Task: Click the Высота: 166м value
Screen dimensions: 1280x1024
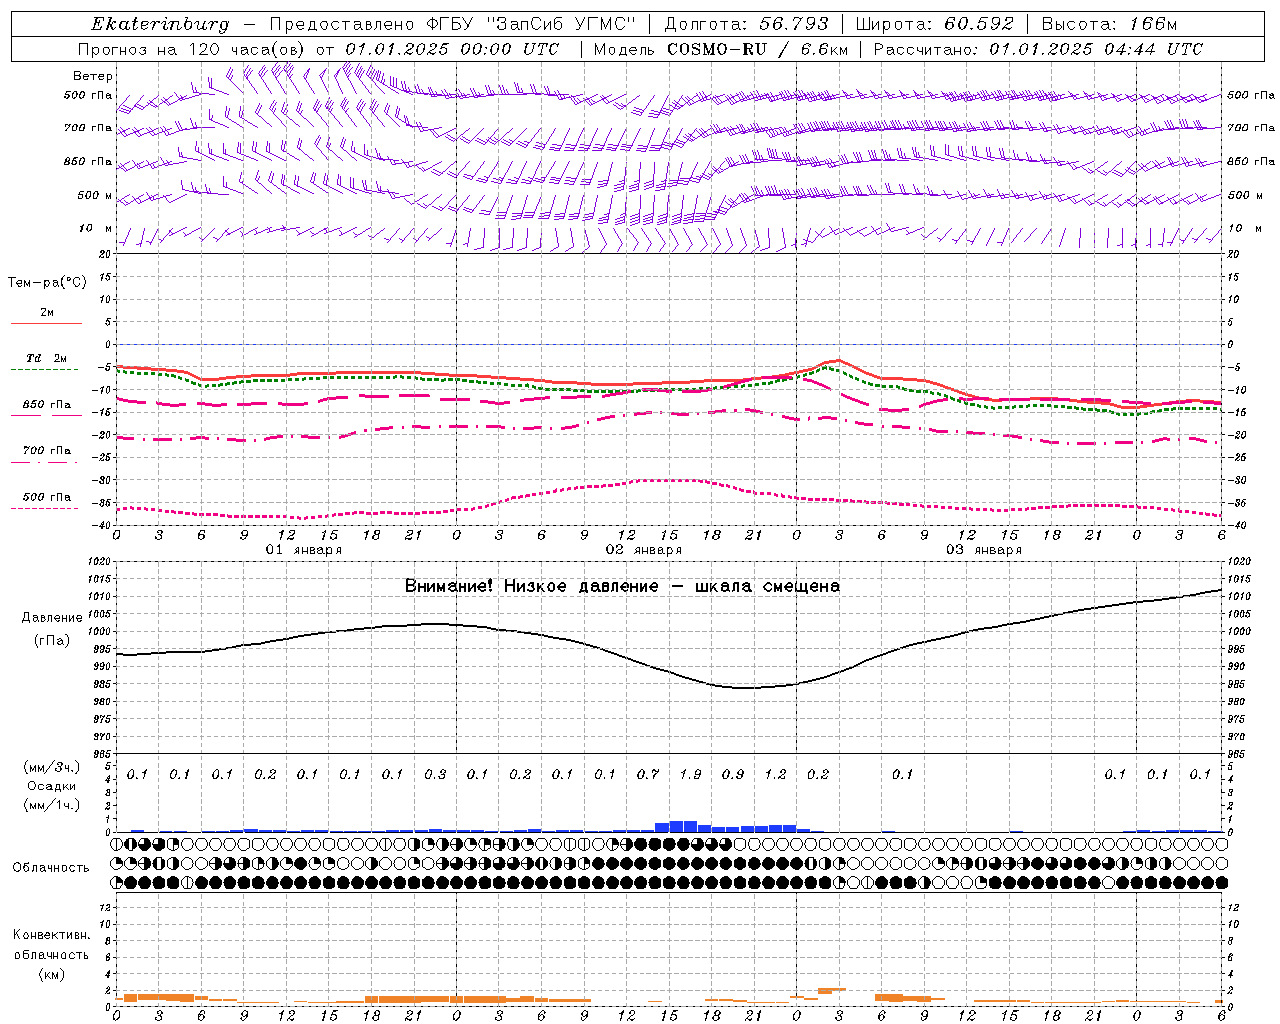Action: point(1109,24)
